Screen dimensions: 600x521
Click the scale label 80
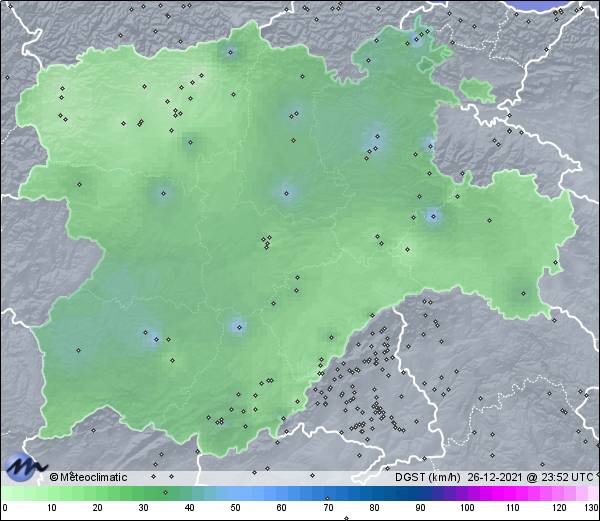point(374,508)
